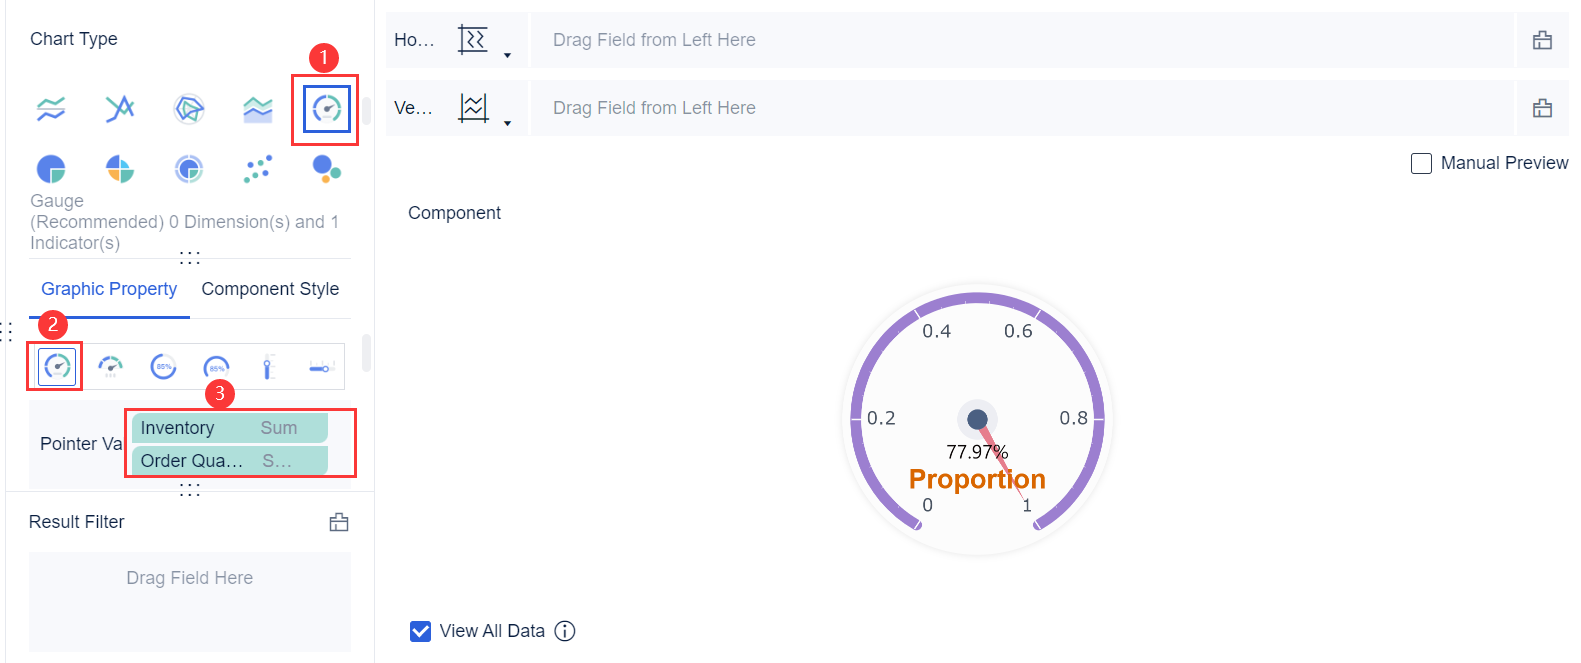The height and width of the screenshot is (663, 1581).
Task: Click the bubble chart type icon
Action: pos(325,168)
